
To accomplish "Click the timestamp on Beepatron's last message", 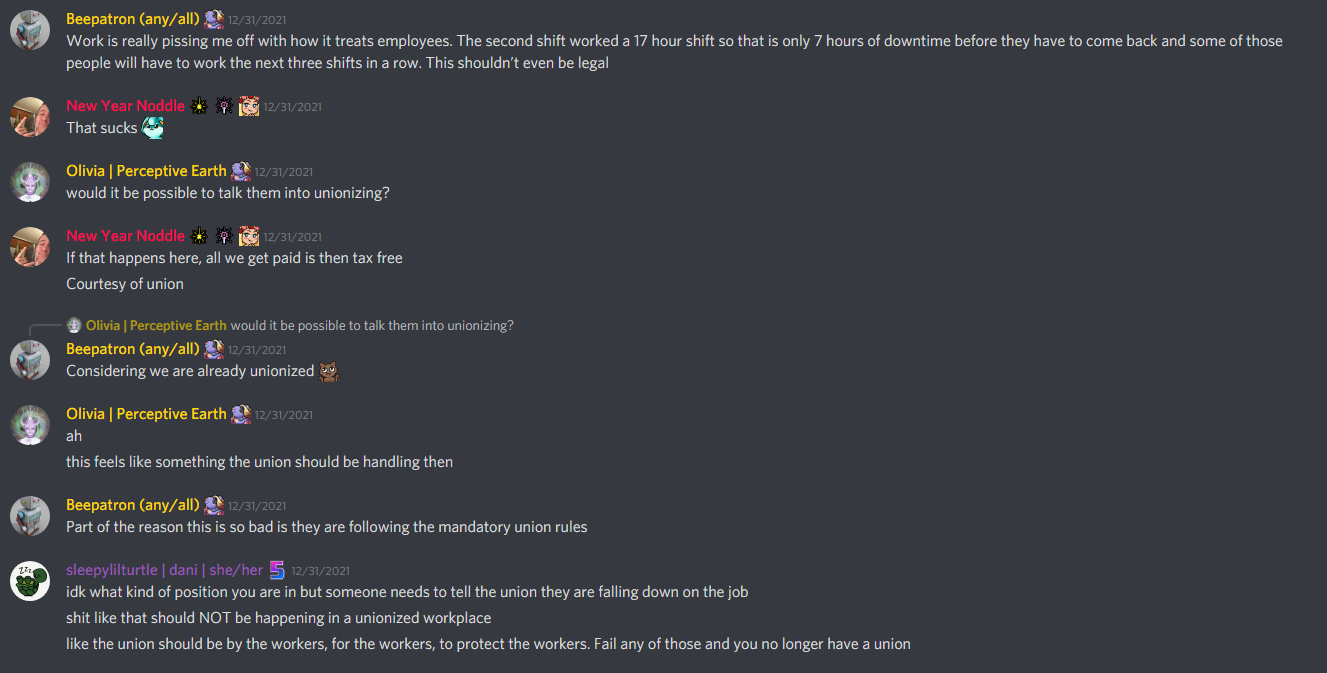I will (x=257, y=506).
